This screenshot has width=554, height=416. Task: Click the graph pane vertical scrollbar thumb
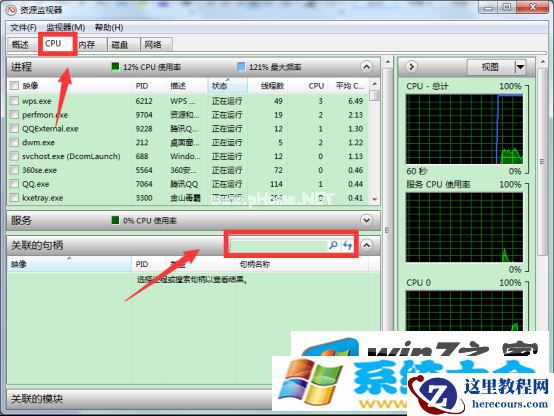pyautogui.click(x=542, y=162)
